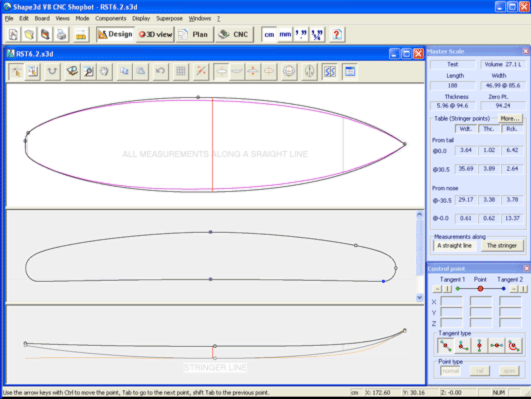Select the zoom magnifier tool icon
Screen dimensions: 531x399
click(x=89, y=71)
